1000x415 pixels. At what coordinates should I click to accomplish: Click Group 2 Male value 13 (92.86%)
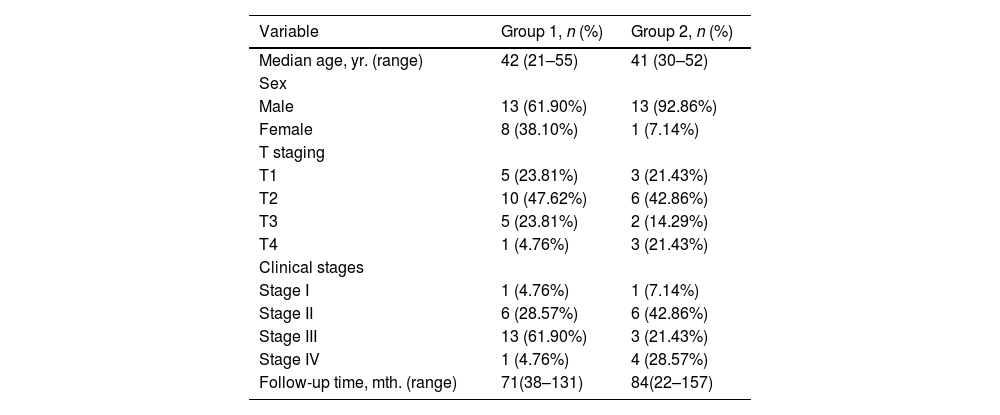coord(675,105)
